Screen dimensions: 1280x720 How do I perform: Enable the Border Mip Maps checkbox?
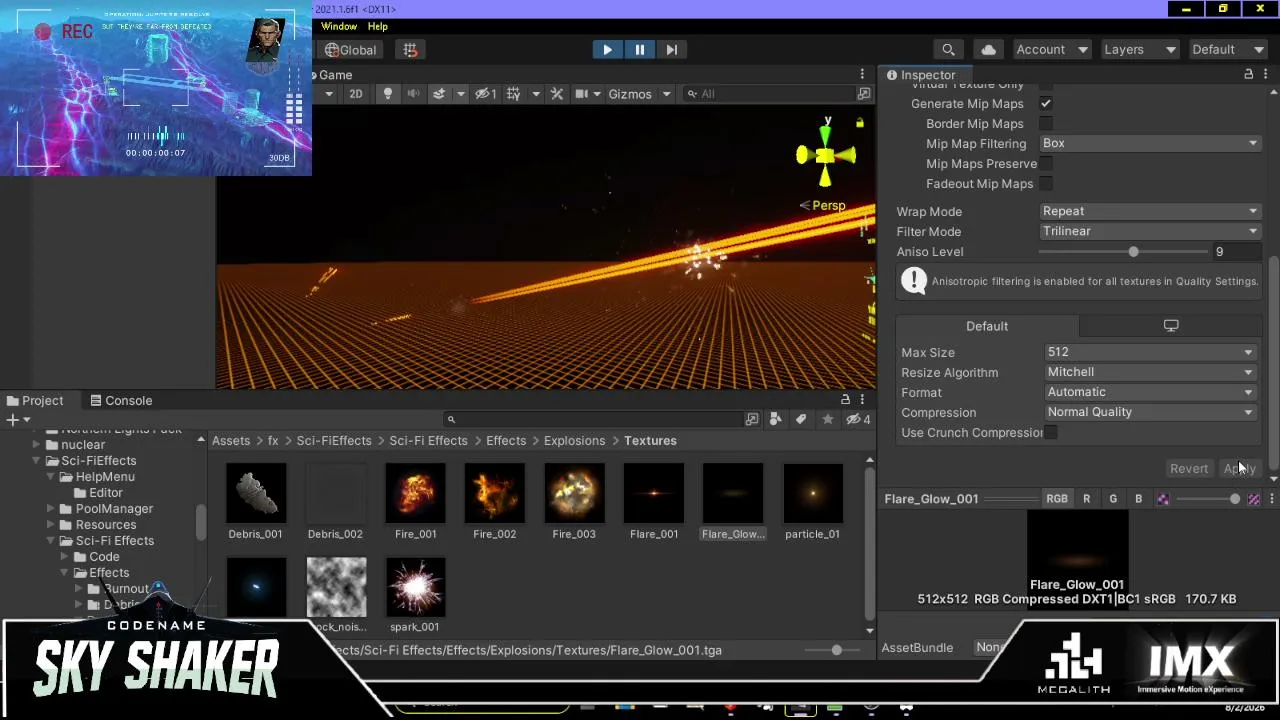[1046, 124]
